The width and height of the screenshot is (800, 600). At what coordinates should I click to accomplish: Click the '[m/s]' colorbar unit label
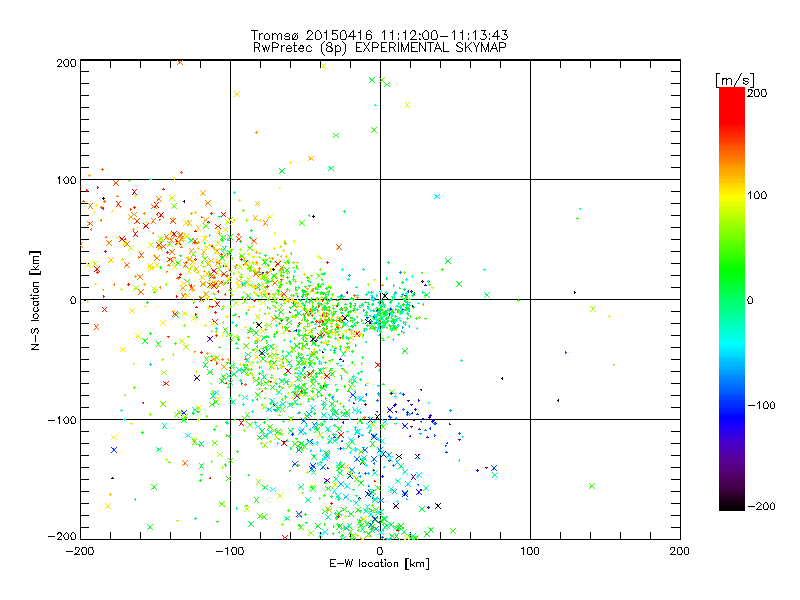(x=734, y=80)
